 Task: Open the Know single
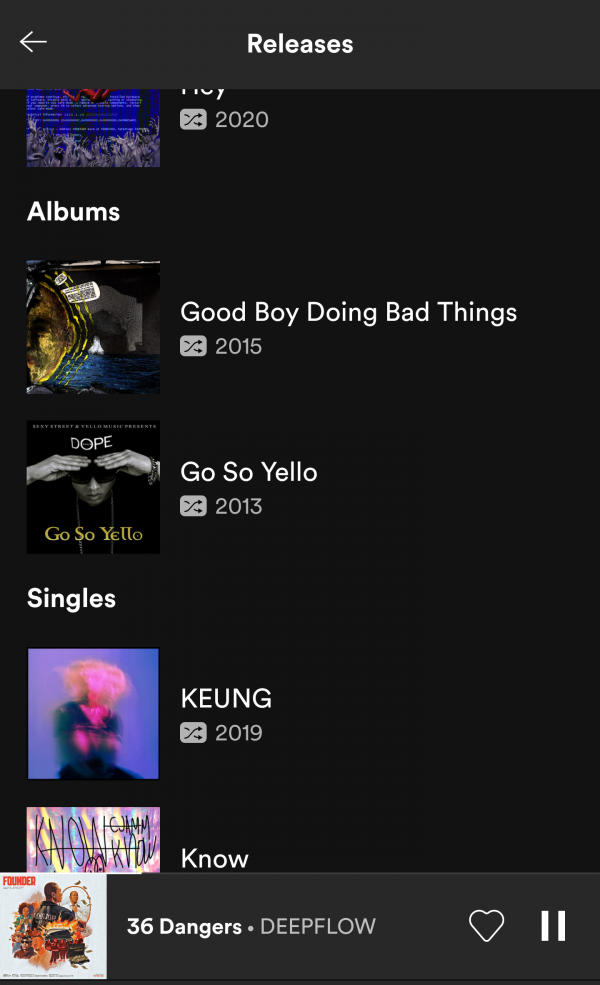(214, 858)
